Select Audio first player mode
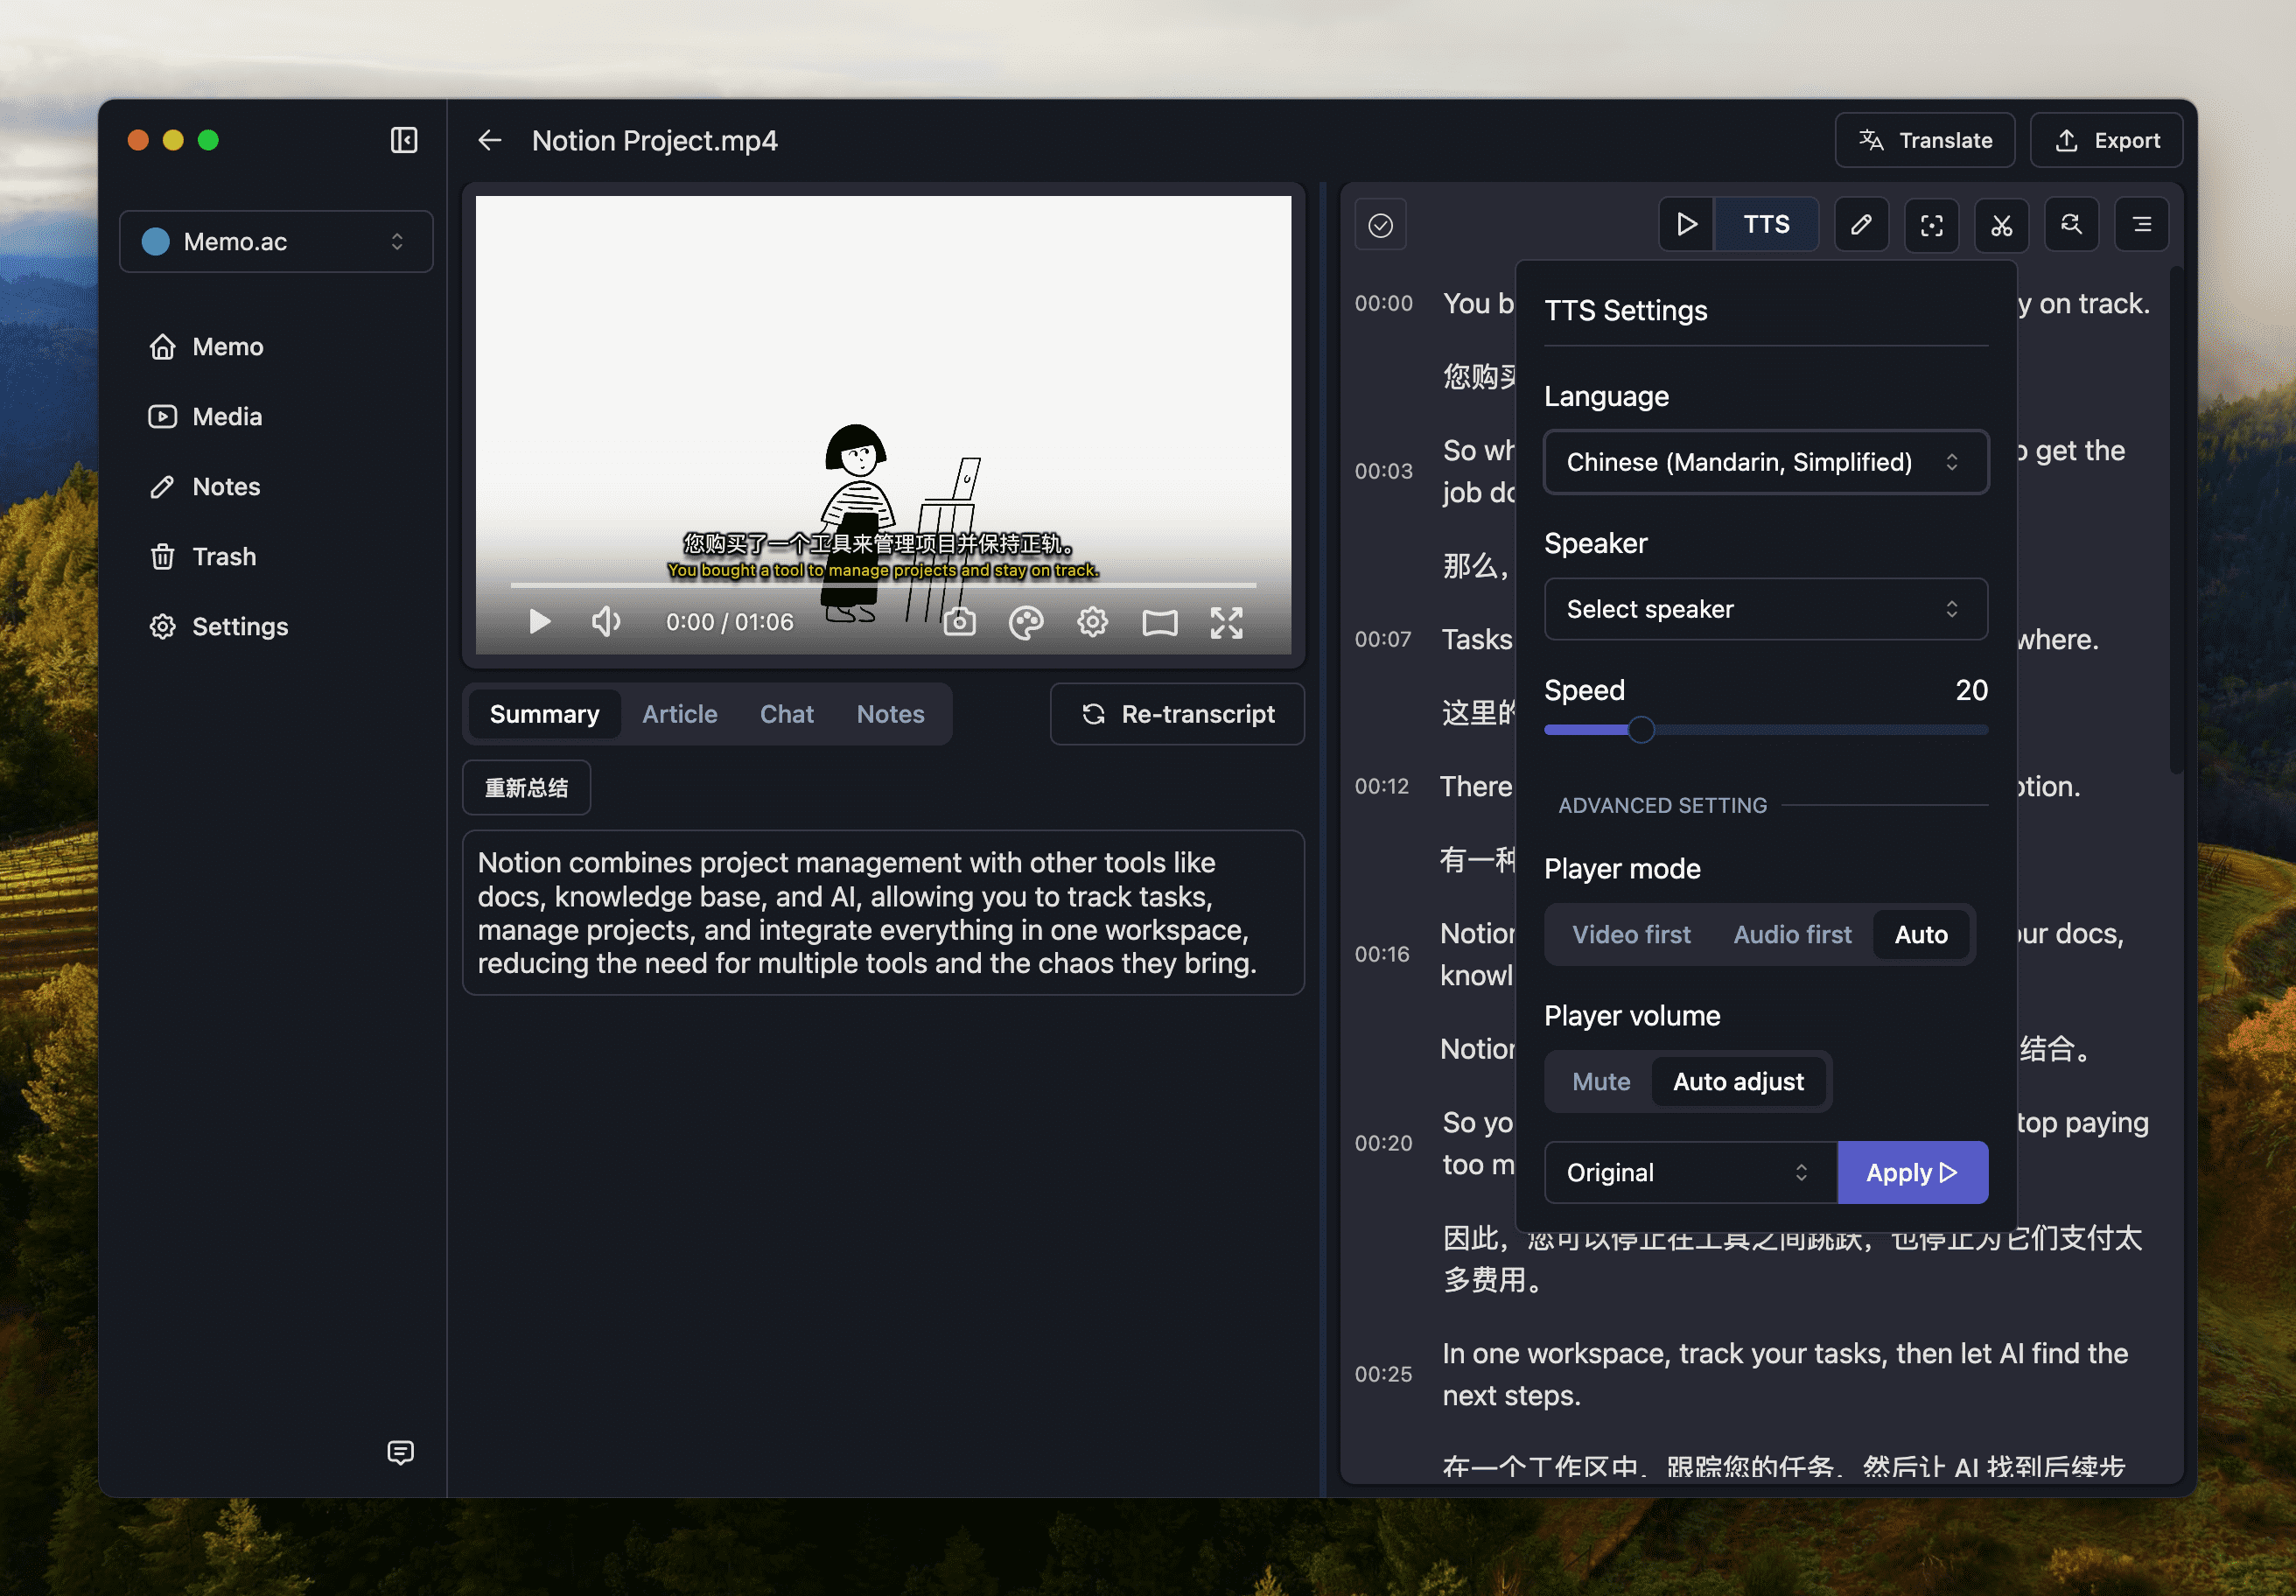 (1792, 934)
